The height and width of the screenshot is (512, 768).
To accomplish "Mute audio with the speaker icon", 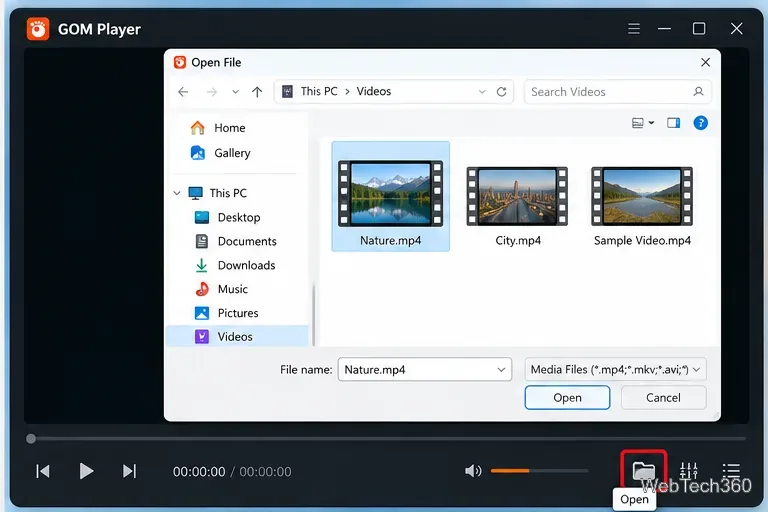I will tap(473, 471).
